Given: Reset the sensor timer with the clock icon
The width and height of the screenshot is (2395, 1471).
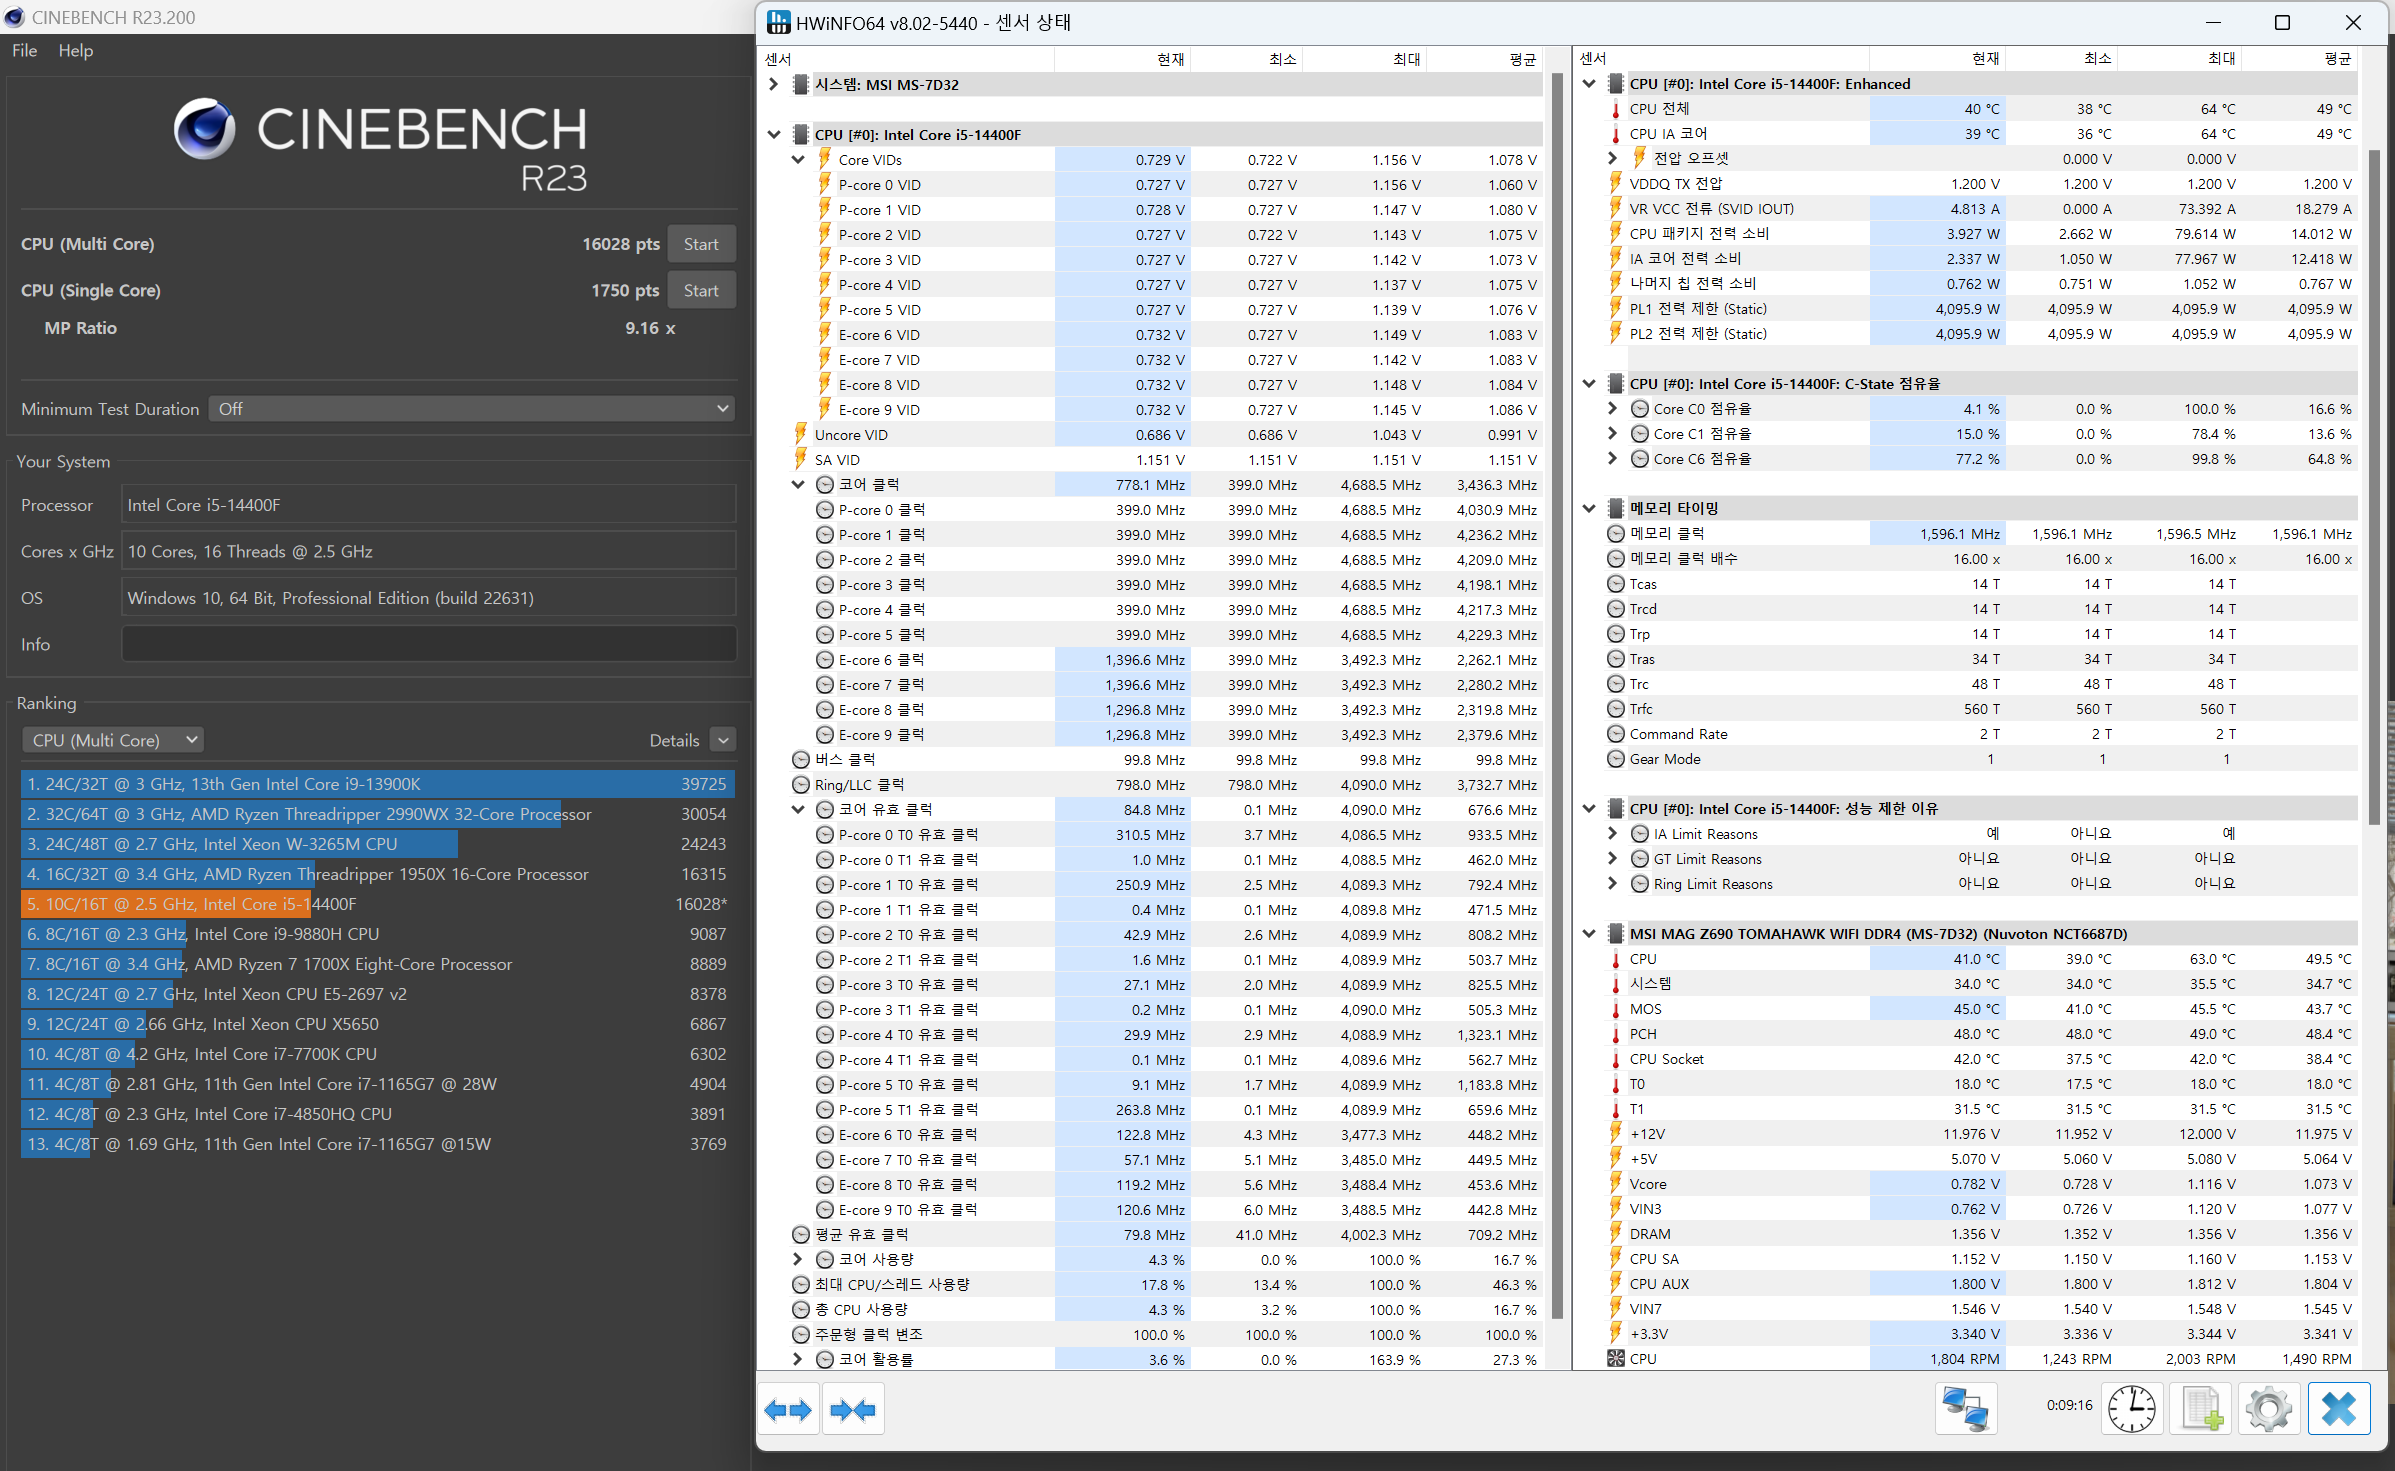Looking at the screenshot, I should (x=2131, y=1408).
